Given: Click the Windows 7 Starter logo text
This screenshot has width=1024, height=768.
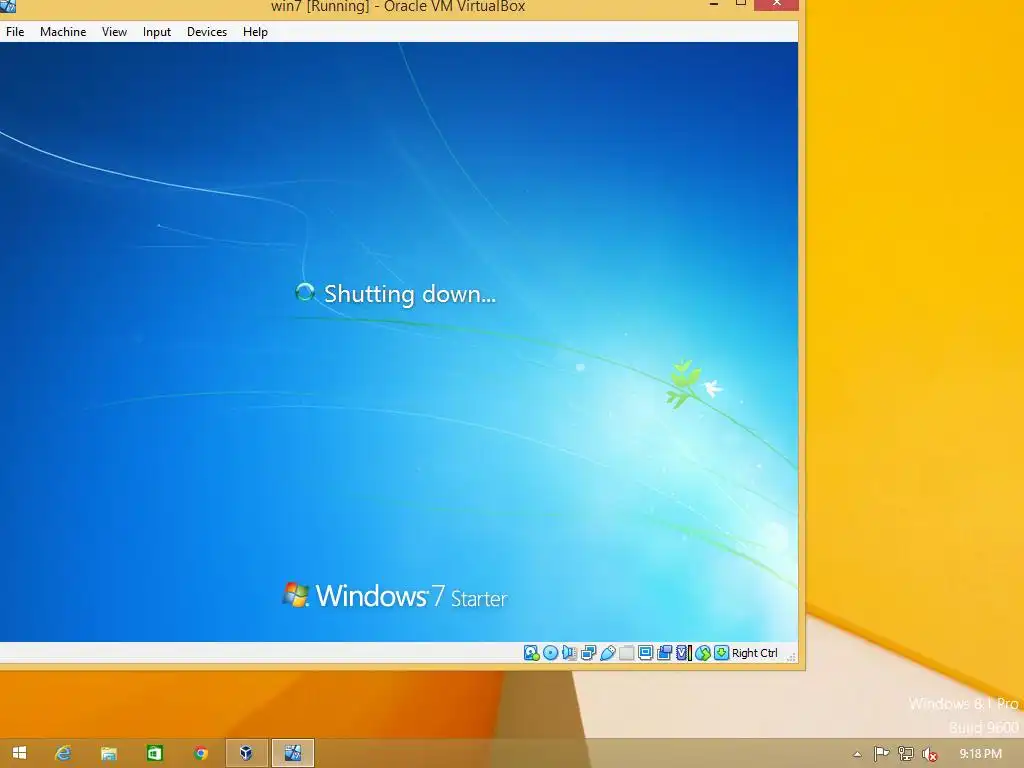Looking at the screenshot, I should [x=411, y=596].
